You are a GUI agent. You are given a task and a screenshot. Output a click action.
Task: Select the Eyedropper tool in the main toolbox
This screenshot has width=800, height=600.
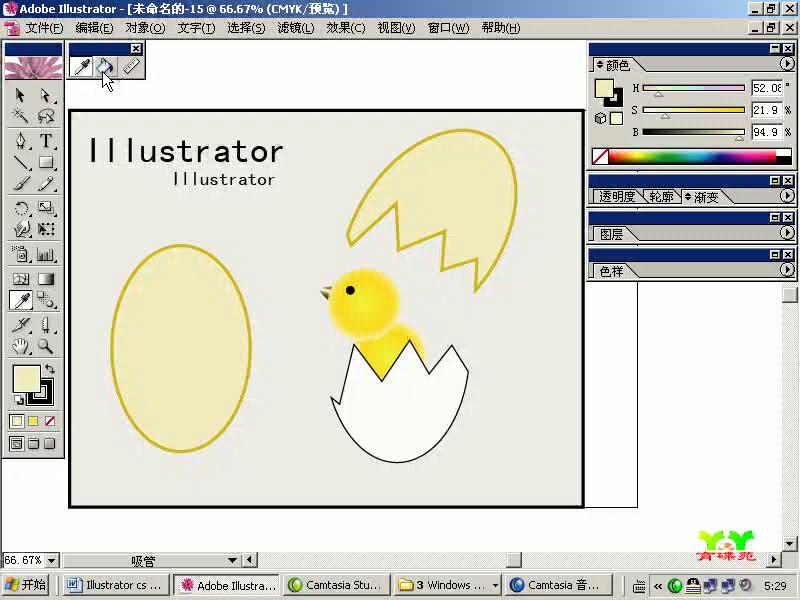pos(20,301)
